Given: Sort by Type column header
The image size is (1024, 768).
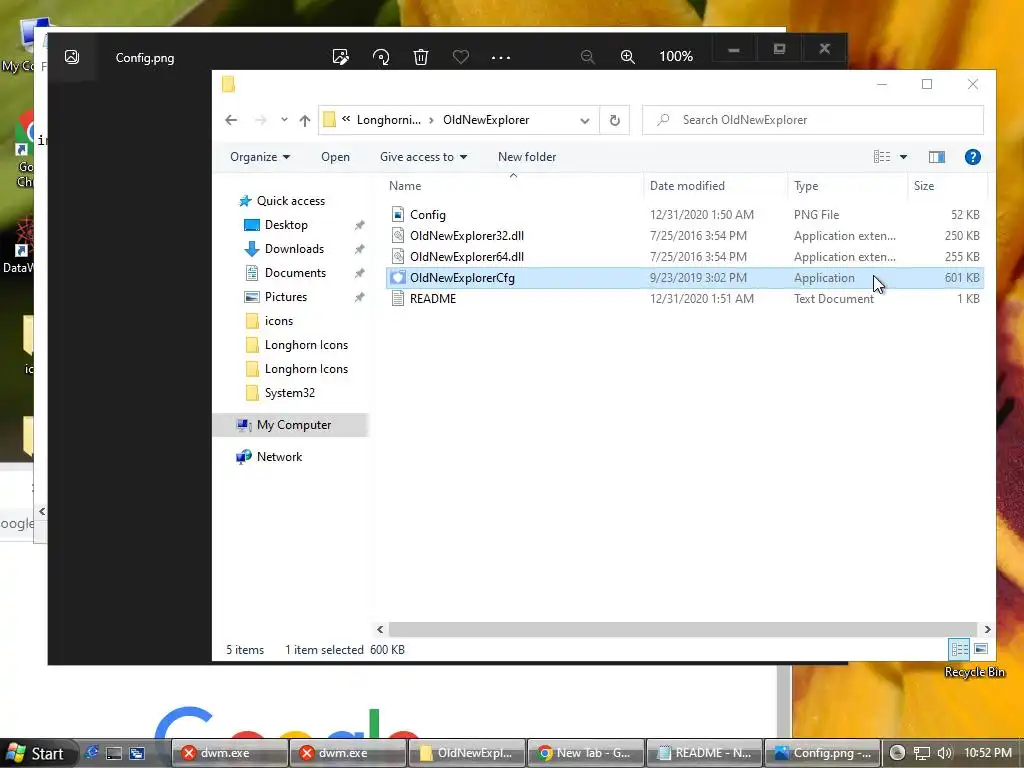Looking at the screenshot, I should [x=848, y=186].
